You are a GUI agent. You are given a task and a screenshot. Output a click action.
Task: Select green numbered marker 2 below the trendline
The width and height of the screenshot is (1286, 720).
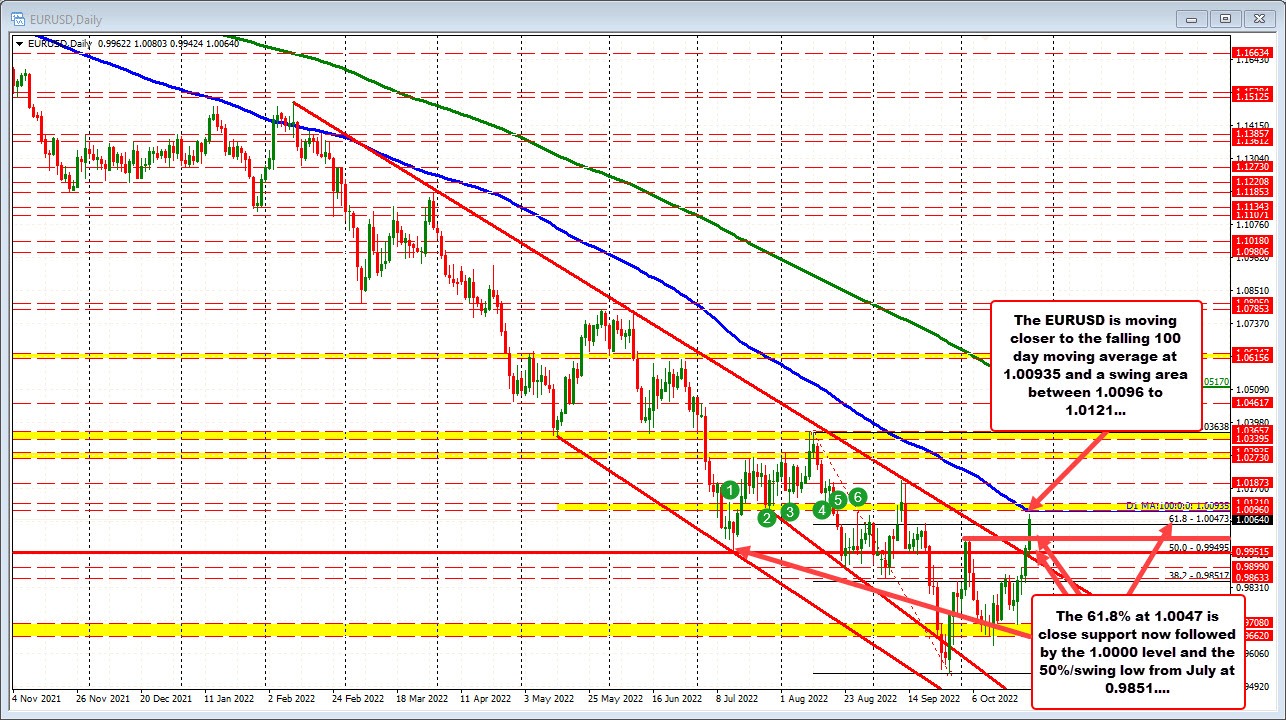pyautogui.click(x=766, y=519)
